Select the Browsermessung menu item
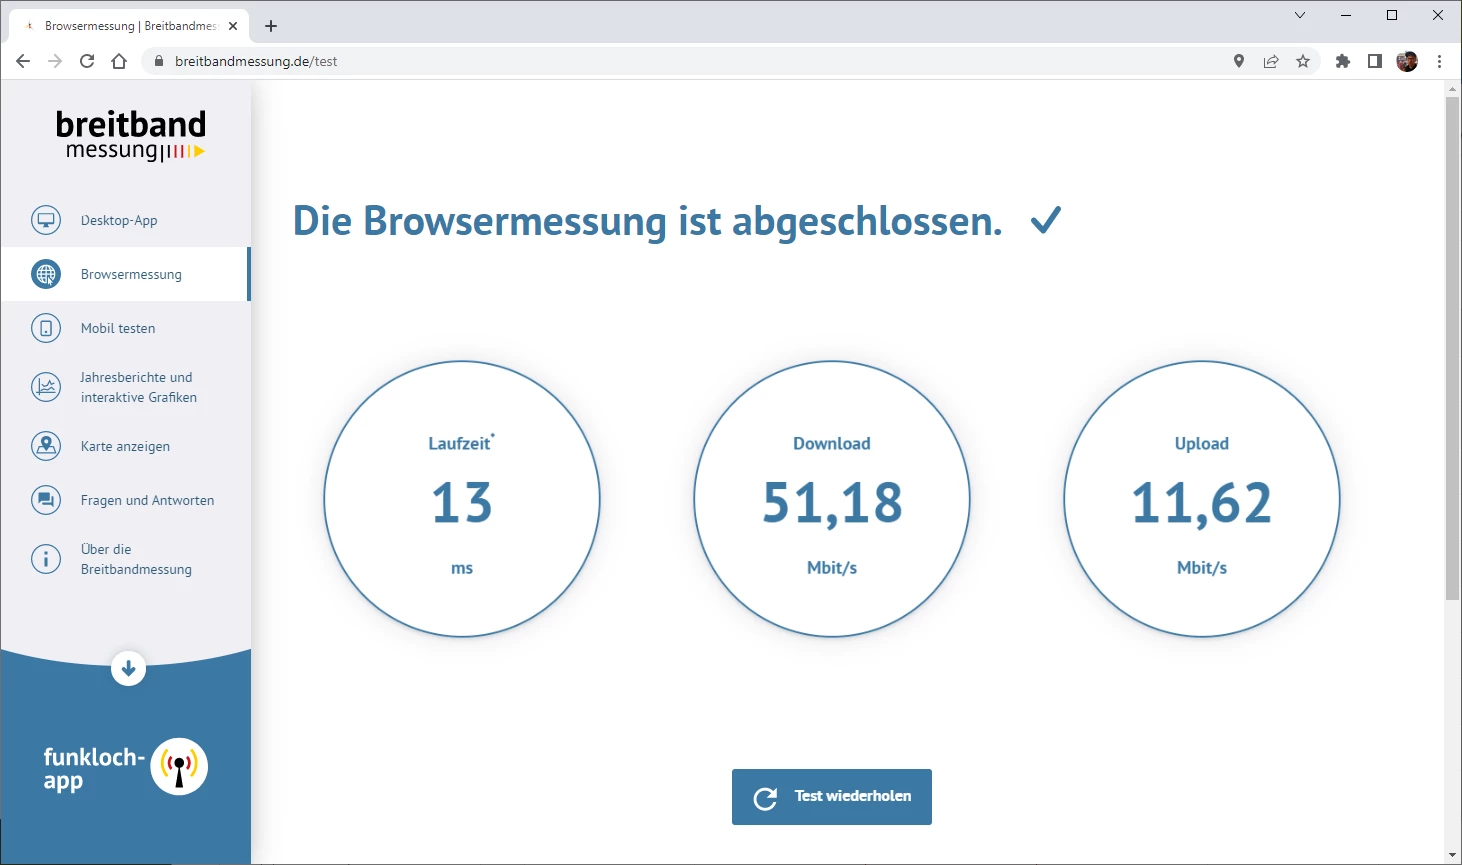The width and height of the screenshot is (1462, 865). 125,274
